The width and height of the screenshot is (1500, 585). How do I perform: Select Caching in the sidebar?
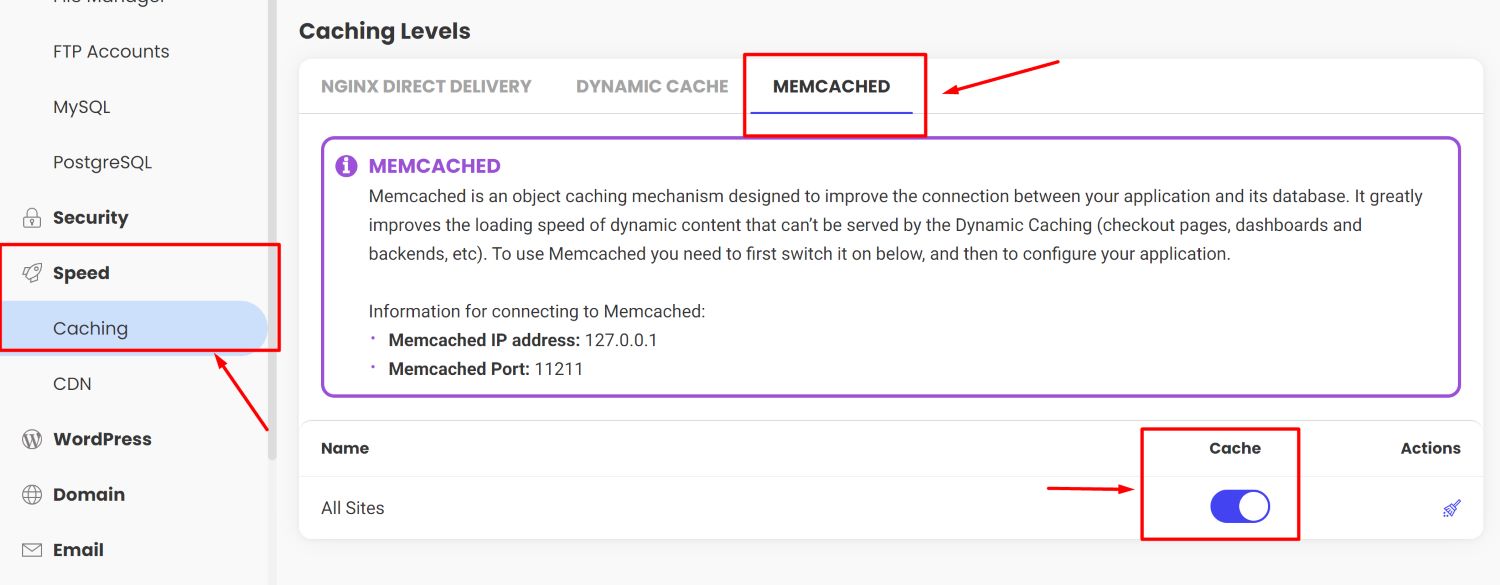[133, 328]
